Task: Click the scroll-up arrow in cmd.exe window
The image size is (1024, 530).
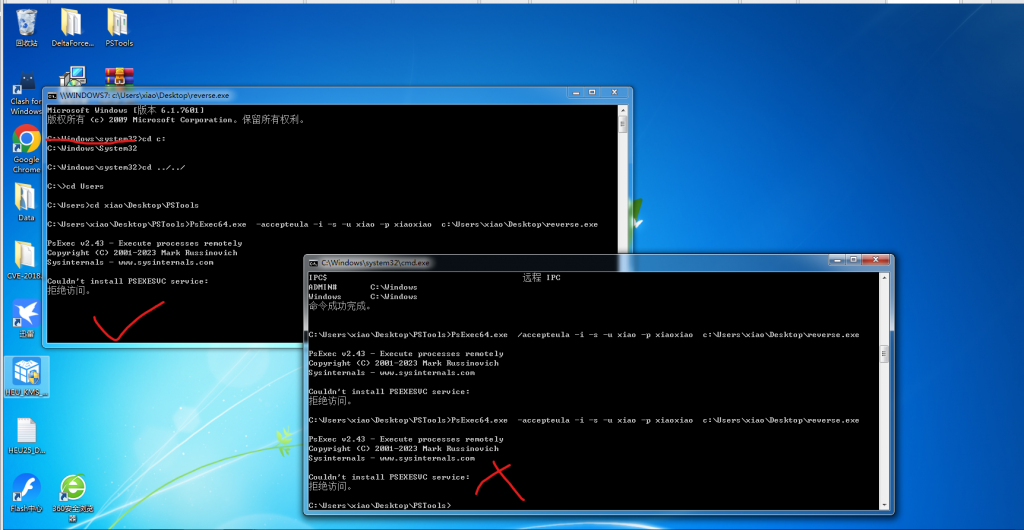Action: pyautogui.click(x=885, y=278)
